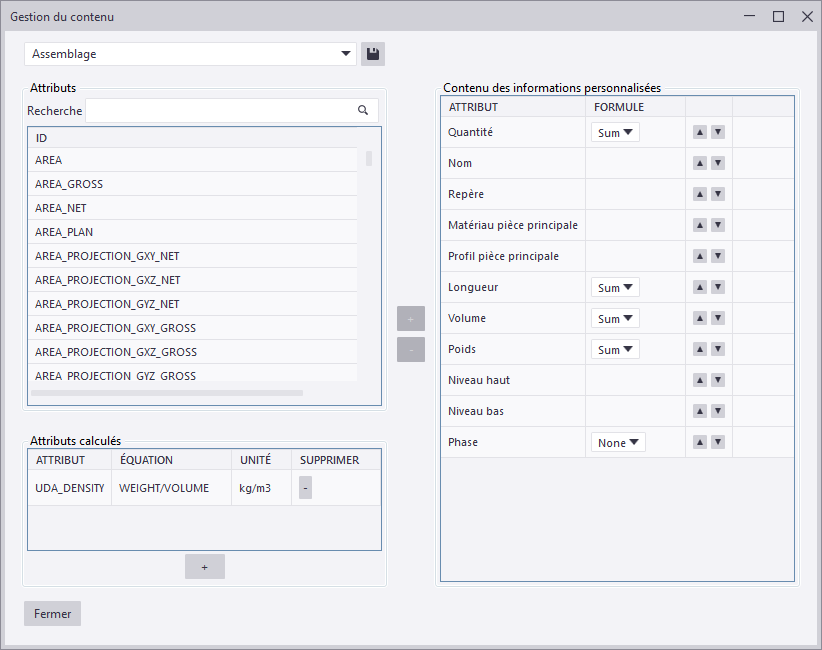Move Longueur row up with arrow
The width and height of the screenshot is (822, 650).
[700, 287]
